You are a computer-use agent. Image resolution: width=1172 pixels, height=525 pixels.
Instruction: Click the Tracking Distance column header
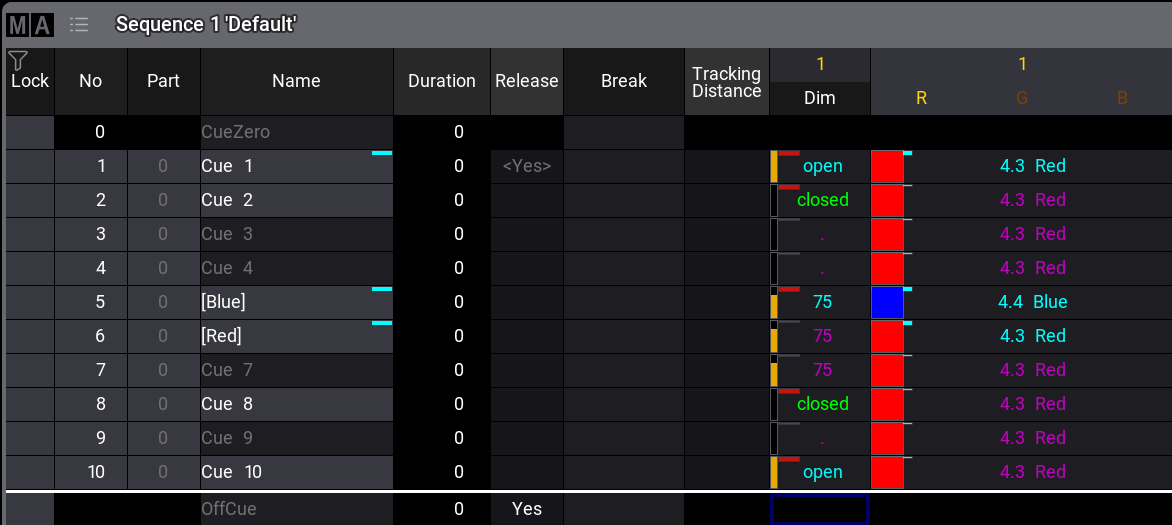726,82
